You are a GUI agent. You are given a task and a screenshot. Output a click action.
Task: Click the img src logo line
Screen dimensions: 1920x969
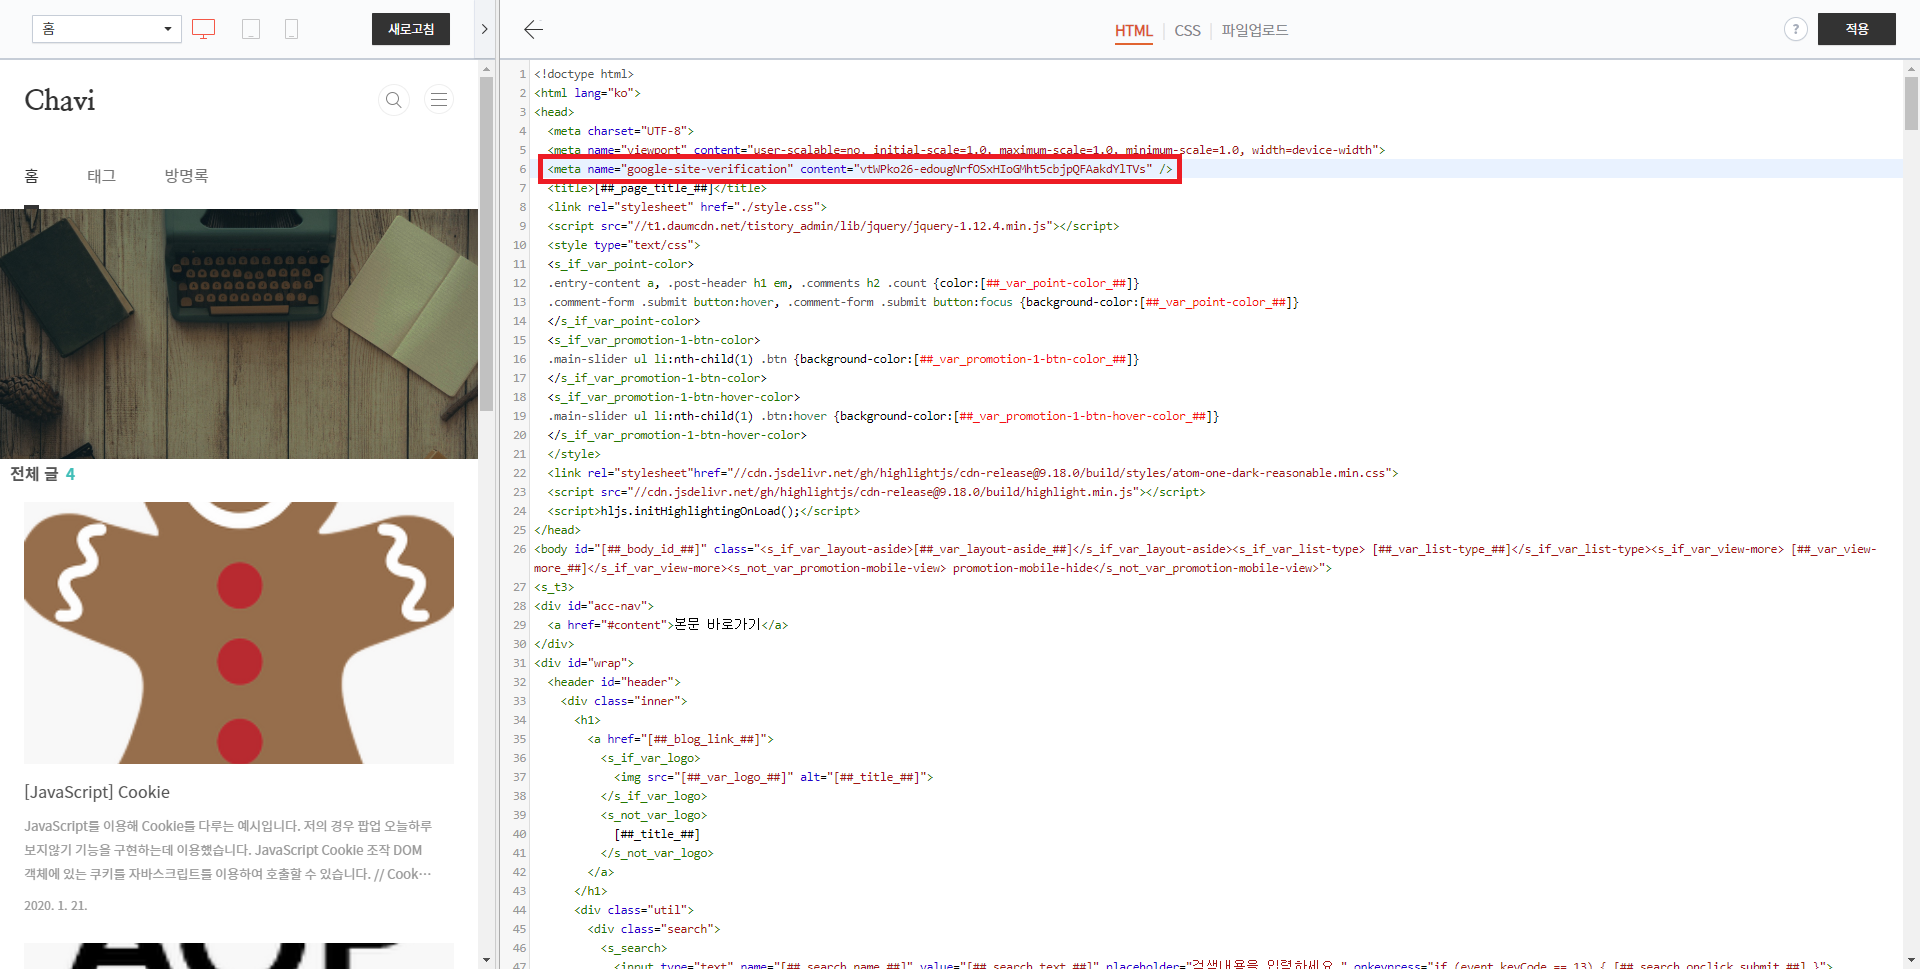coord(774,777)
